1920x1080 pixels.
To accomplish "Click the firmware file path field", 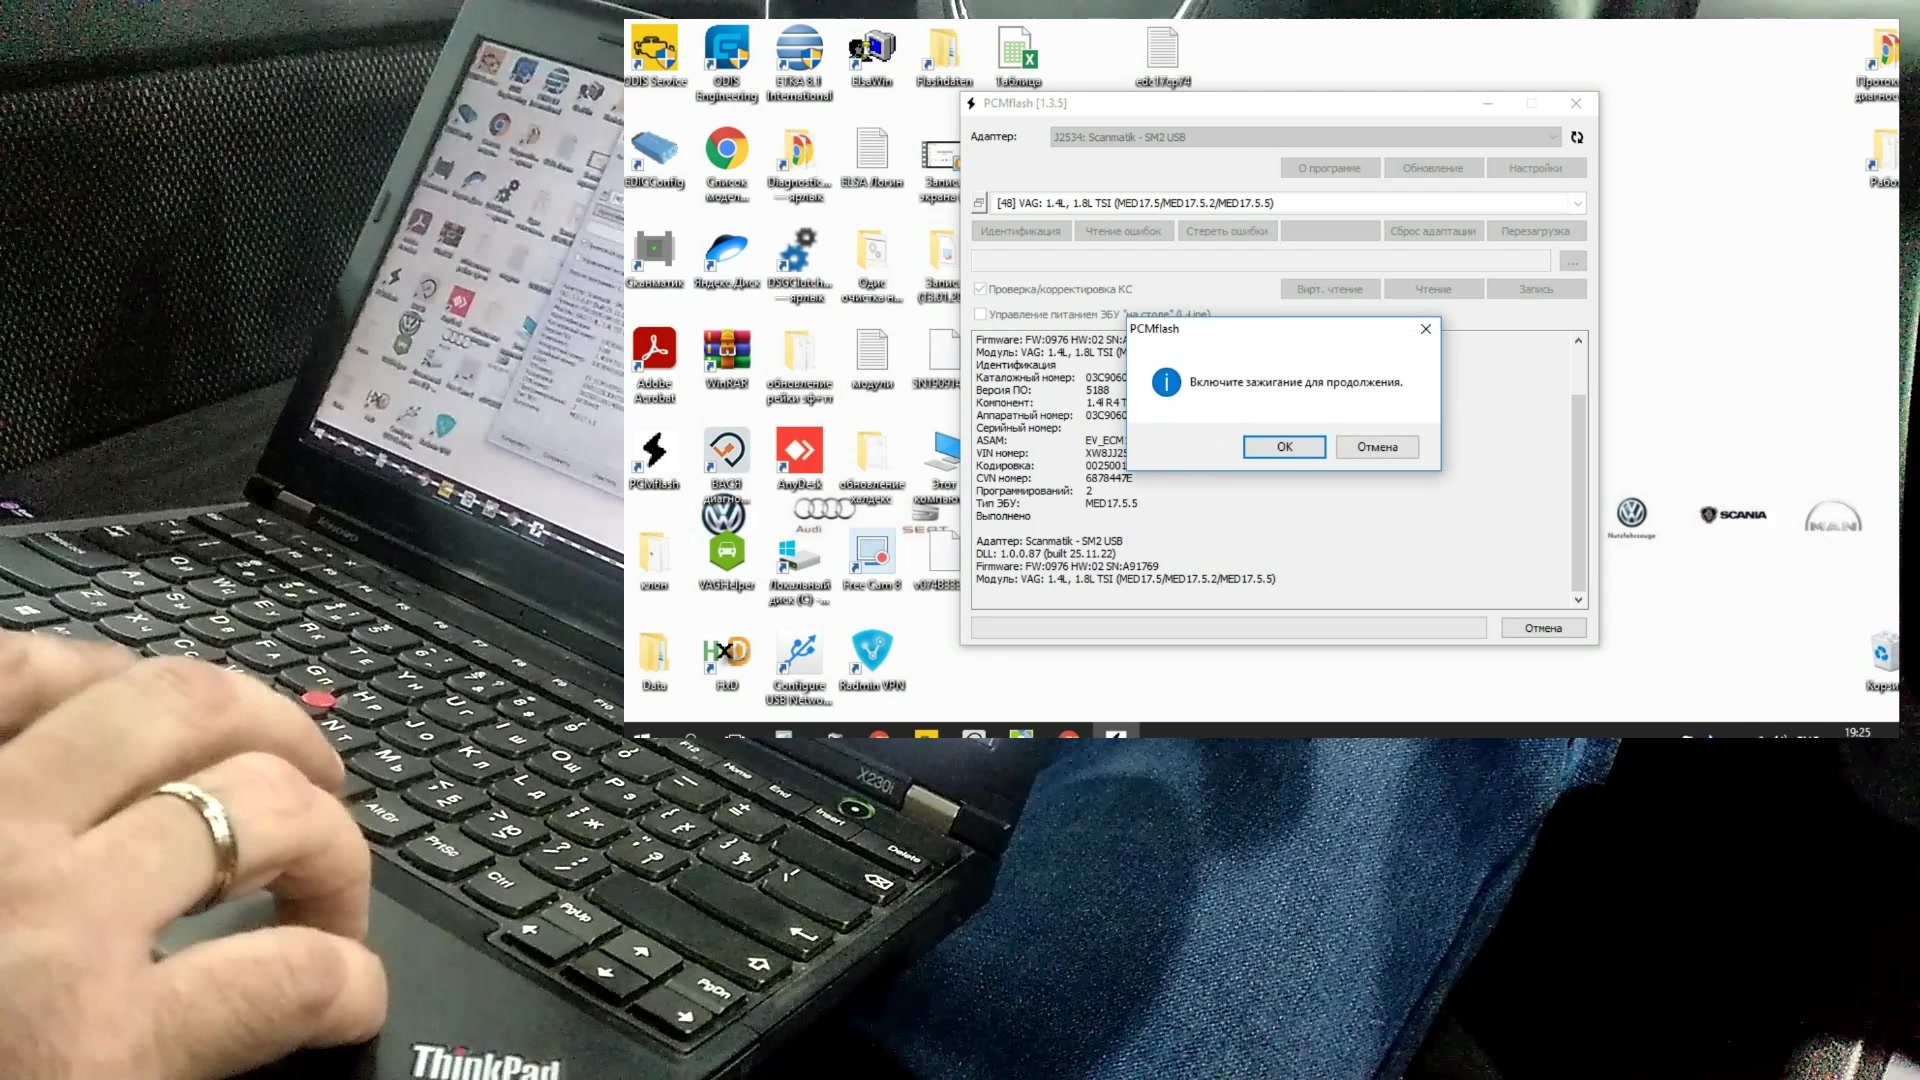I will [1261, 261].
